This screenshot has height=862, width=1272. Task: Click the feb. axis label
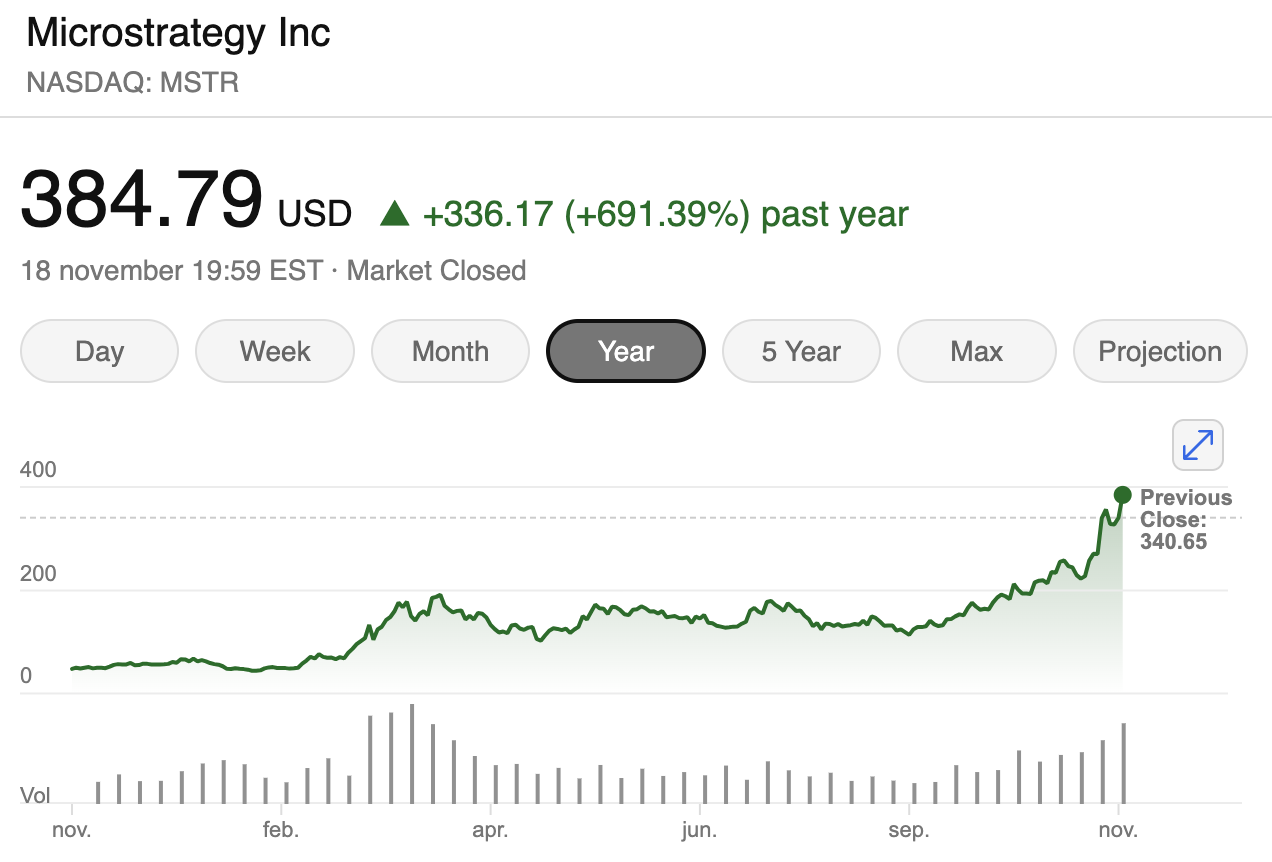281,830
